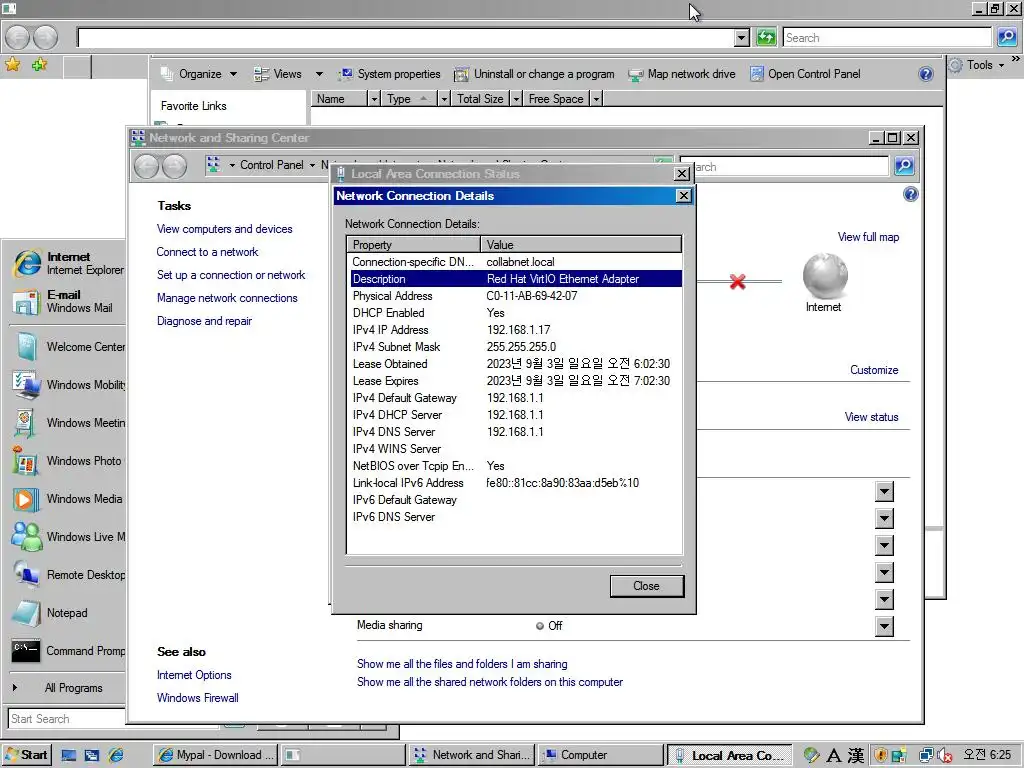Screen dimensions: 1024x768
Task: Click the Customize link
Action: (x=874, y=370)
